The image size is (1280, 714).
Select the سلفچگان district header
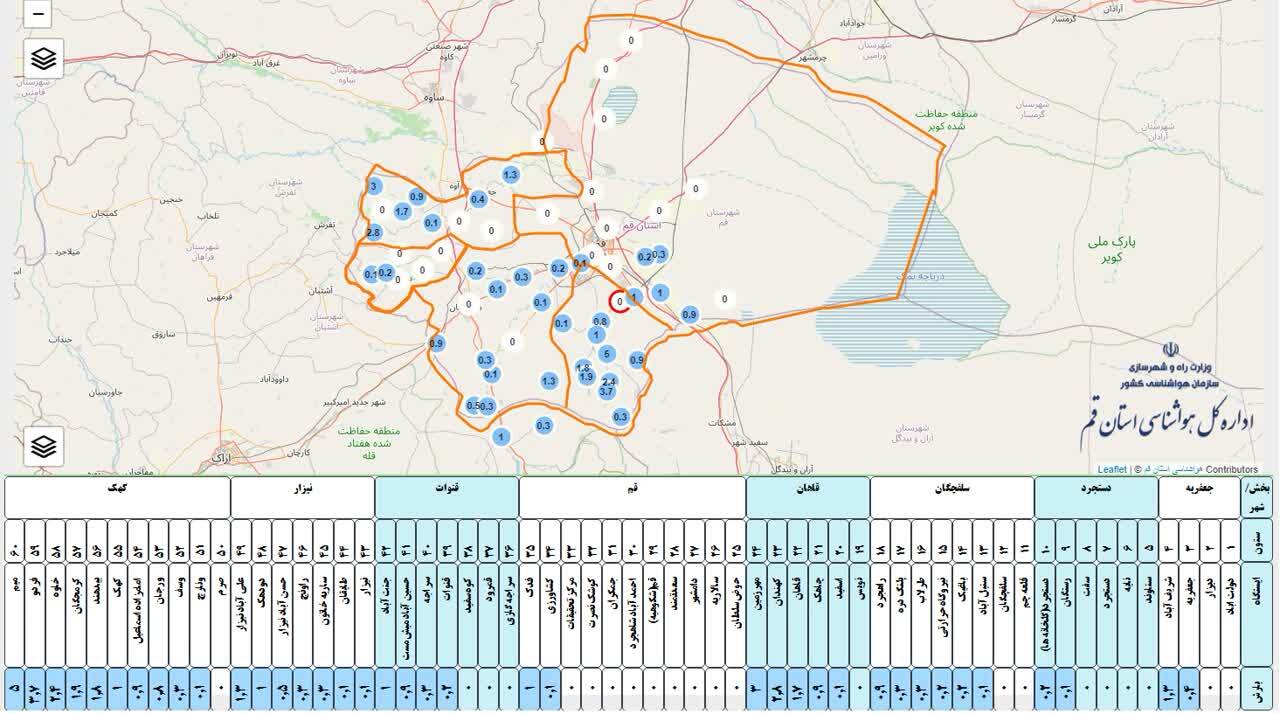pos(951,487)
